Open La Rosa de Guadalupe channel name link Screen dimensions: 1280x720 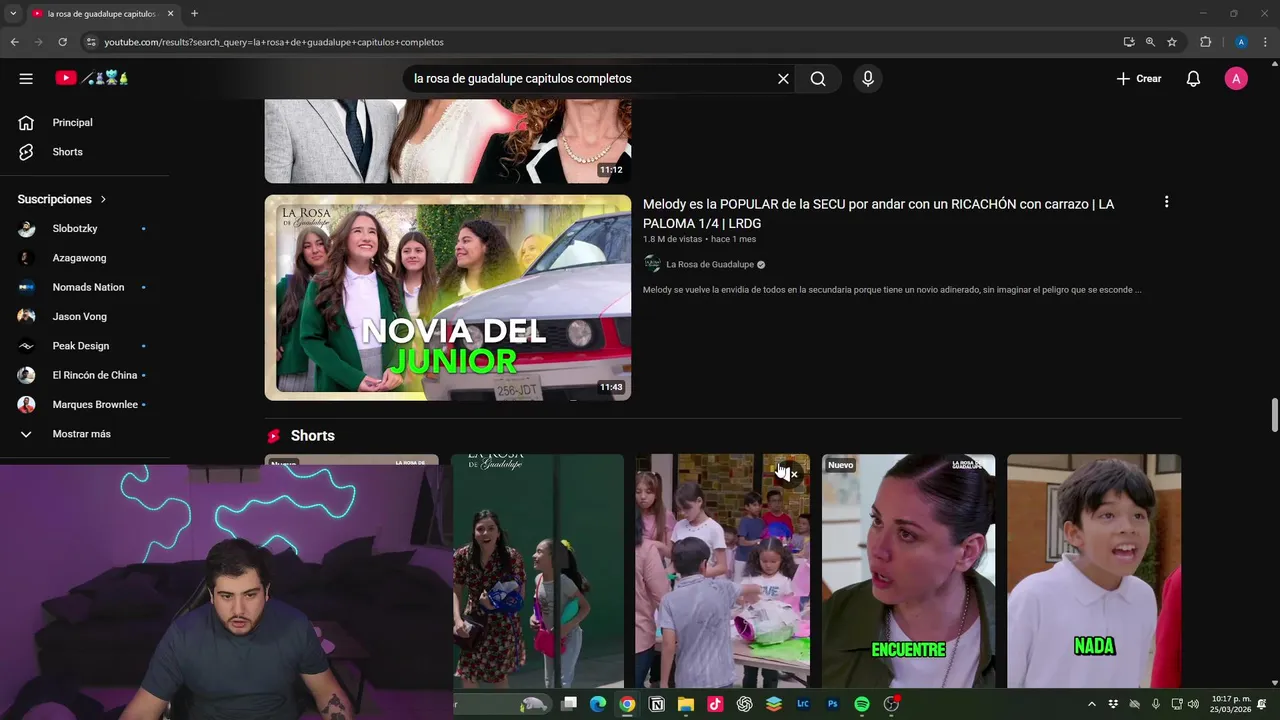tap(710, 265)
